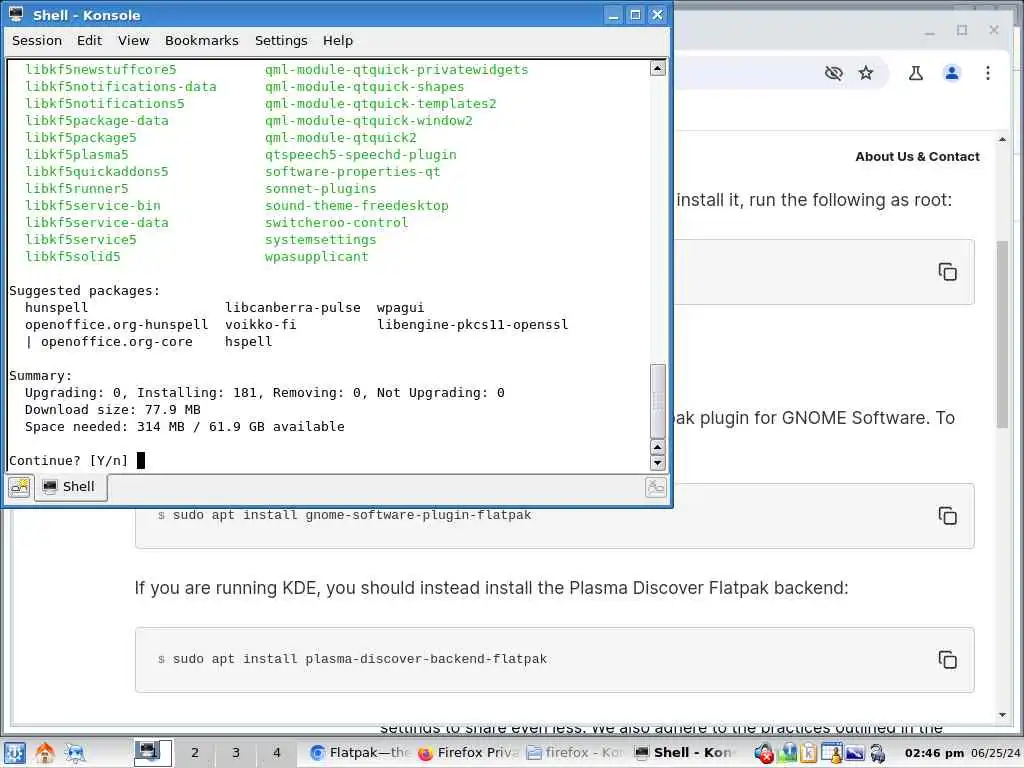Open the Settings menu in Konsole

tap(281, 40)
